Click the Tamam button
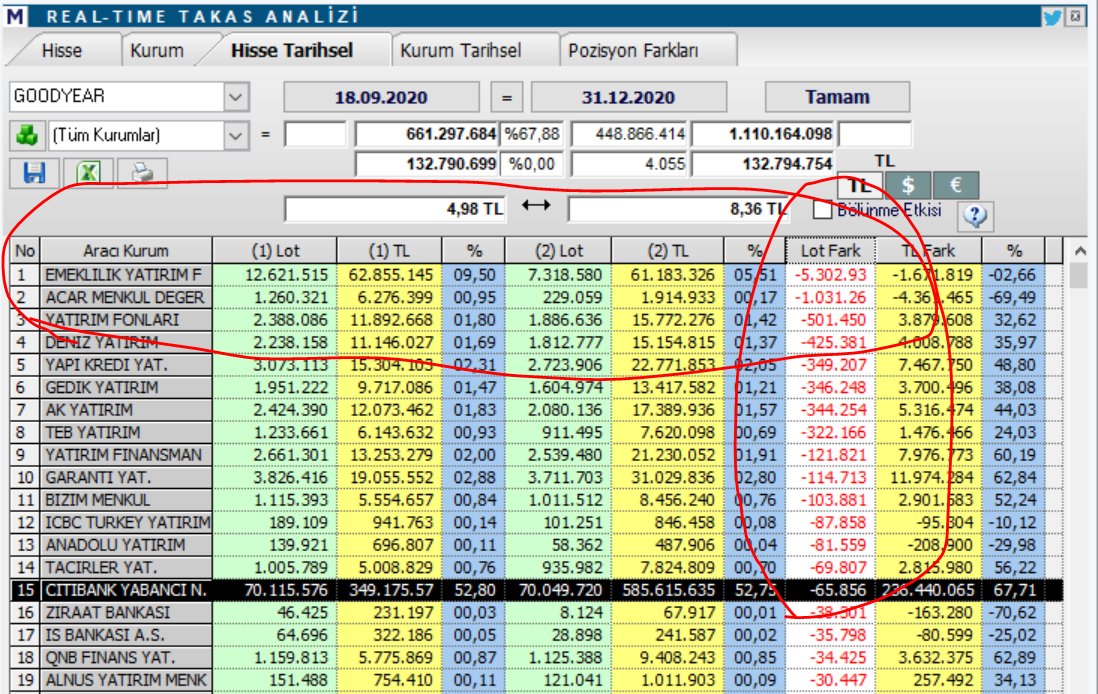 (837, 97)
